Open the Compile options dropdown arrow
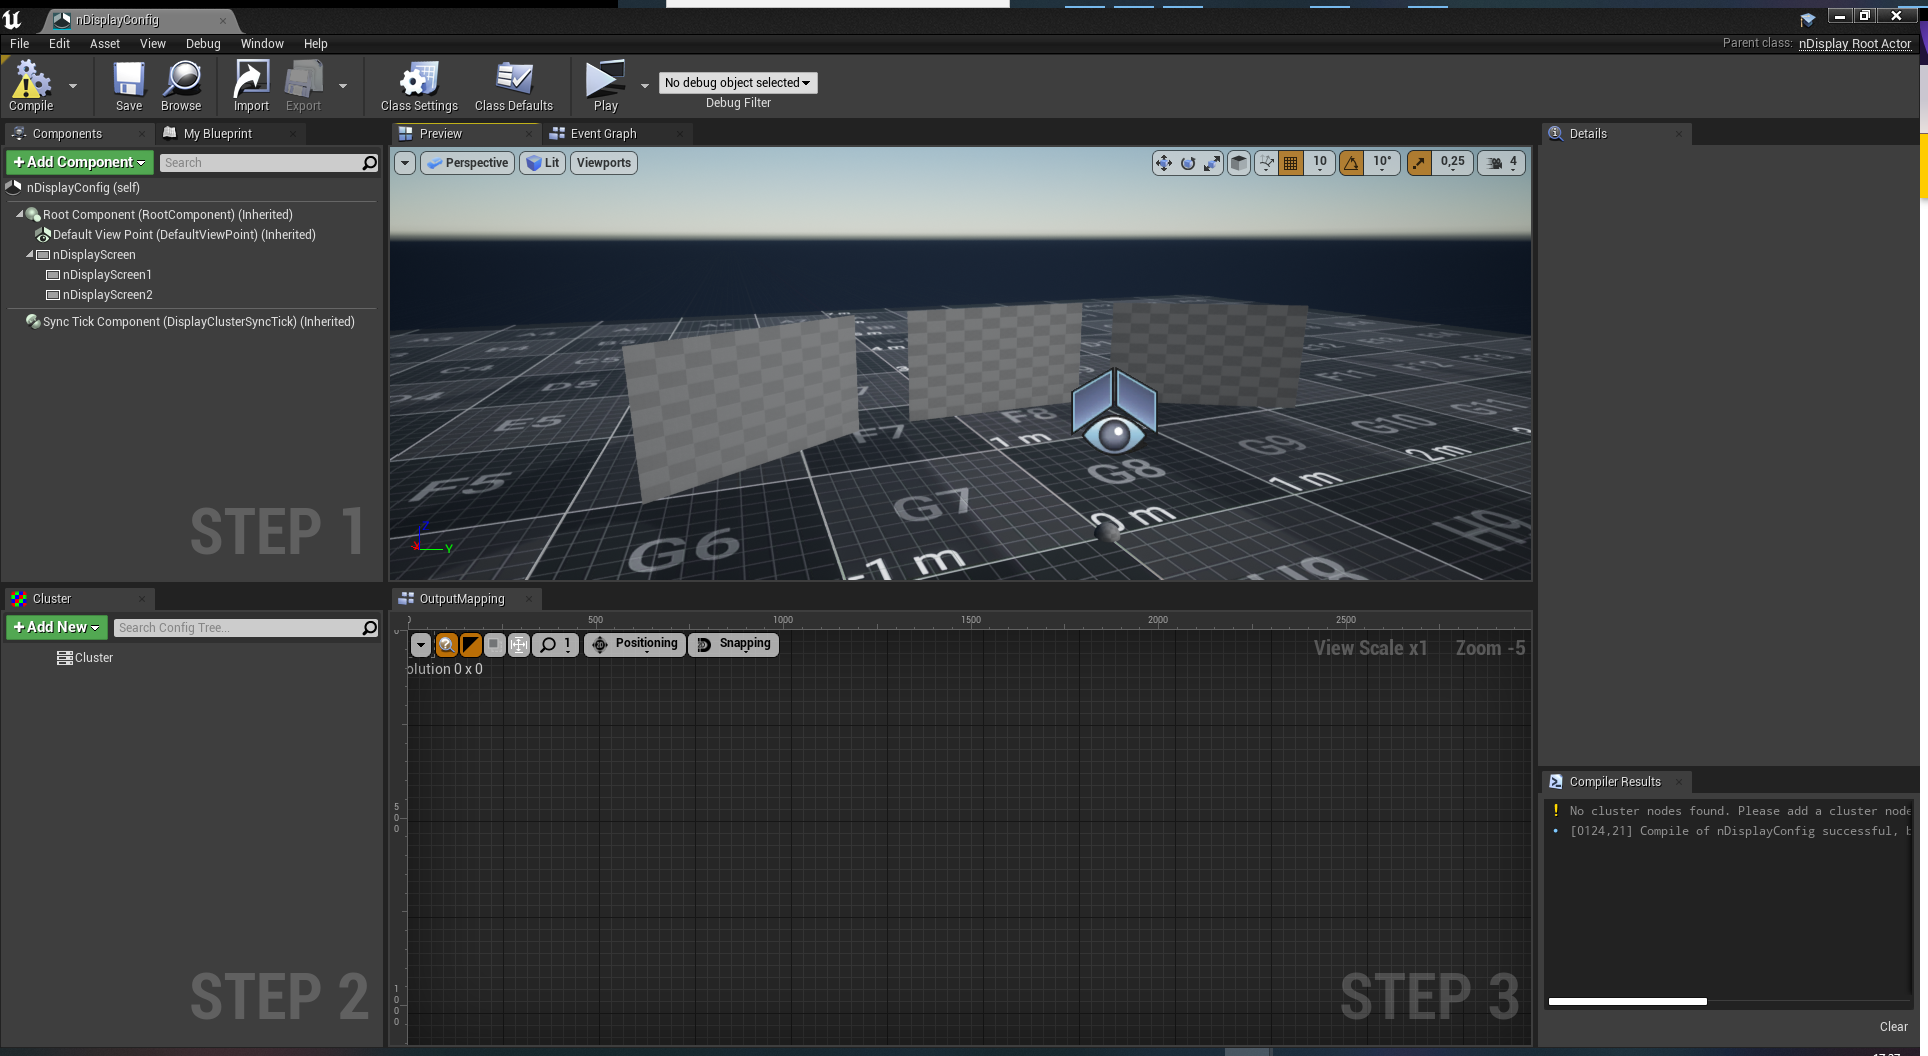 click(x=72, y=86)
